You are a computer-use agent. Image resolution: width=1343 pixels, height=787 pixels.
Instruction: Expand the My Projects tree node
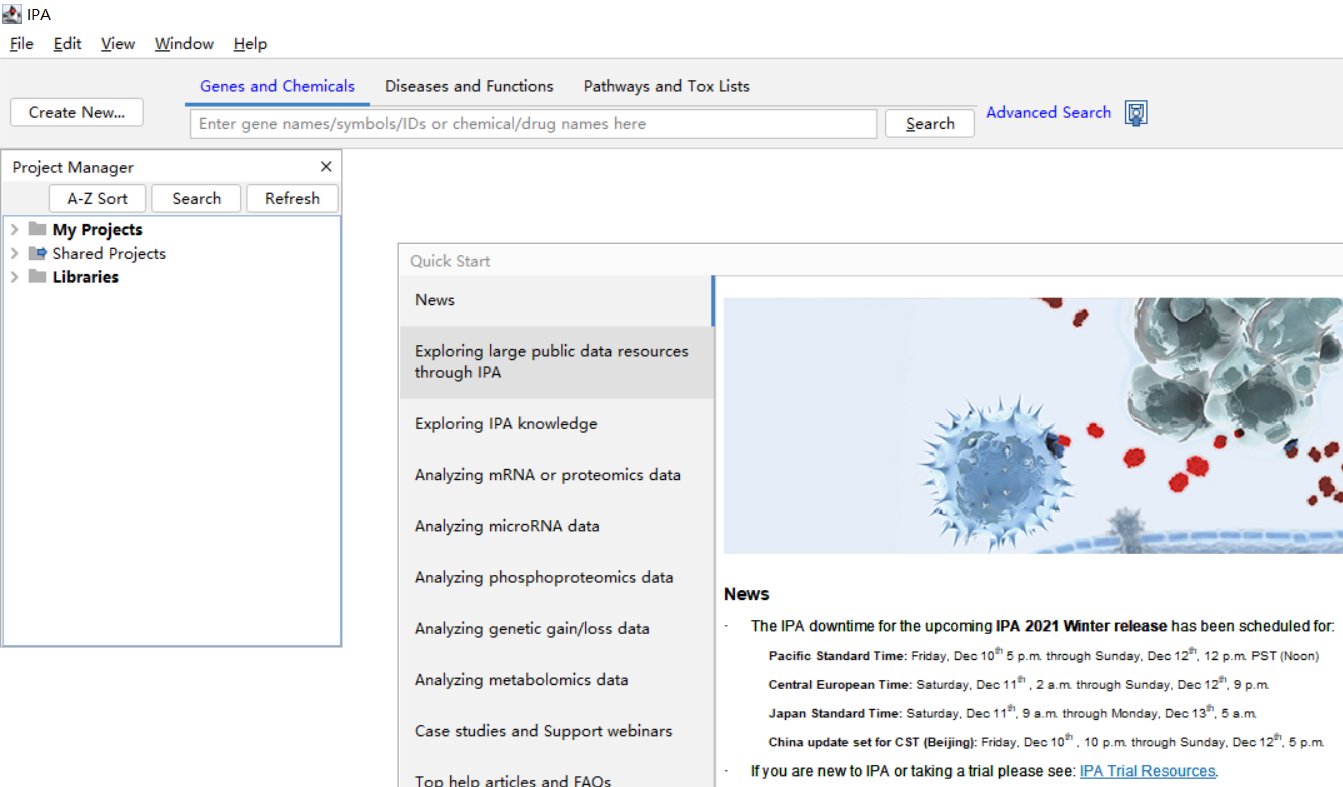[14, 229]
